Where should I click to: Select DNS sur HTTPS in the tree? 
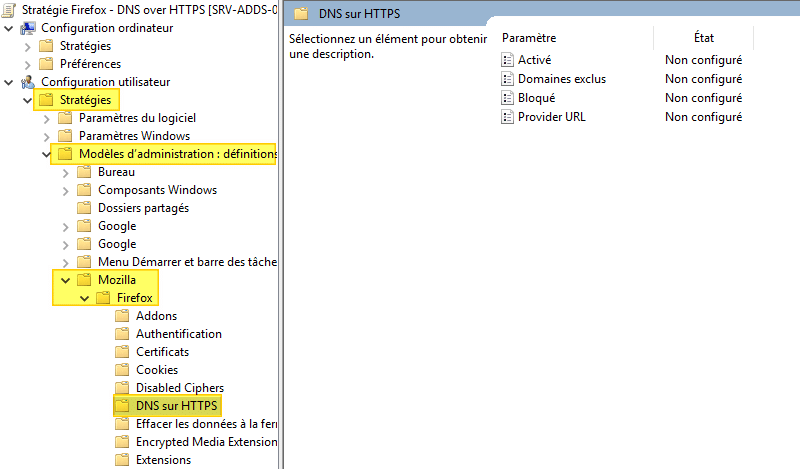point(177,406)
